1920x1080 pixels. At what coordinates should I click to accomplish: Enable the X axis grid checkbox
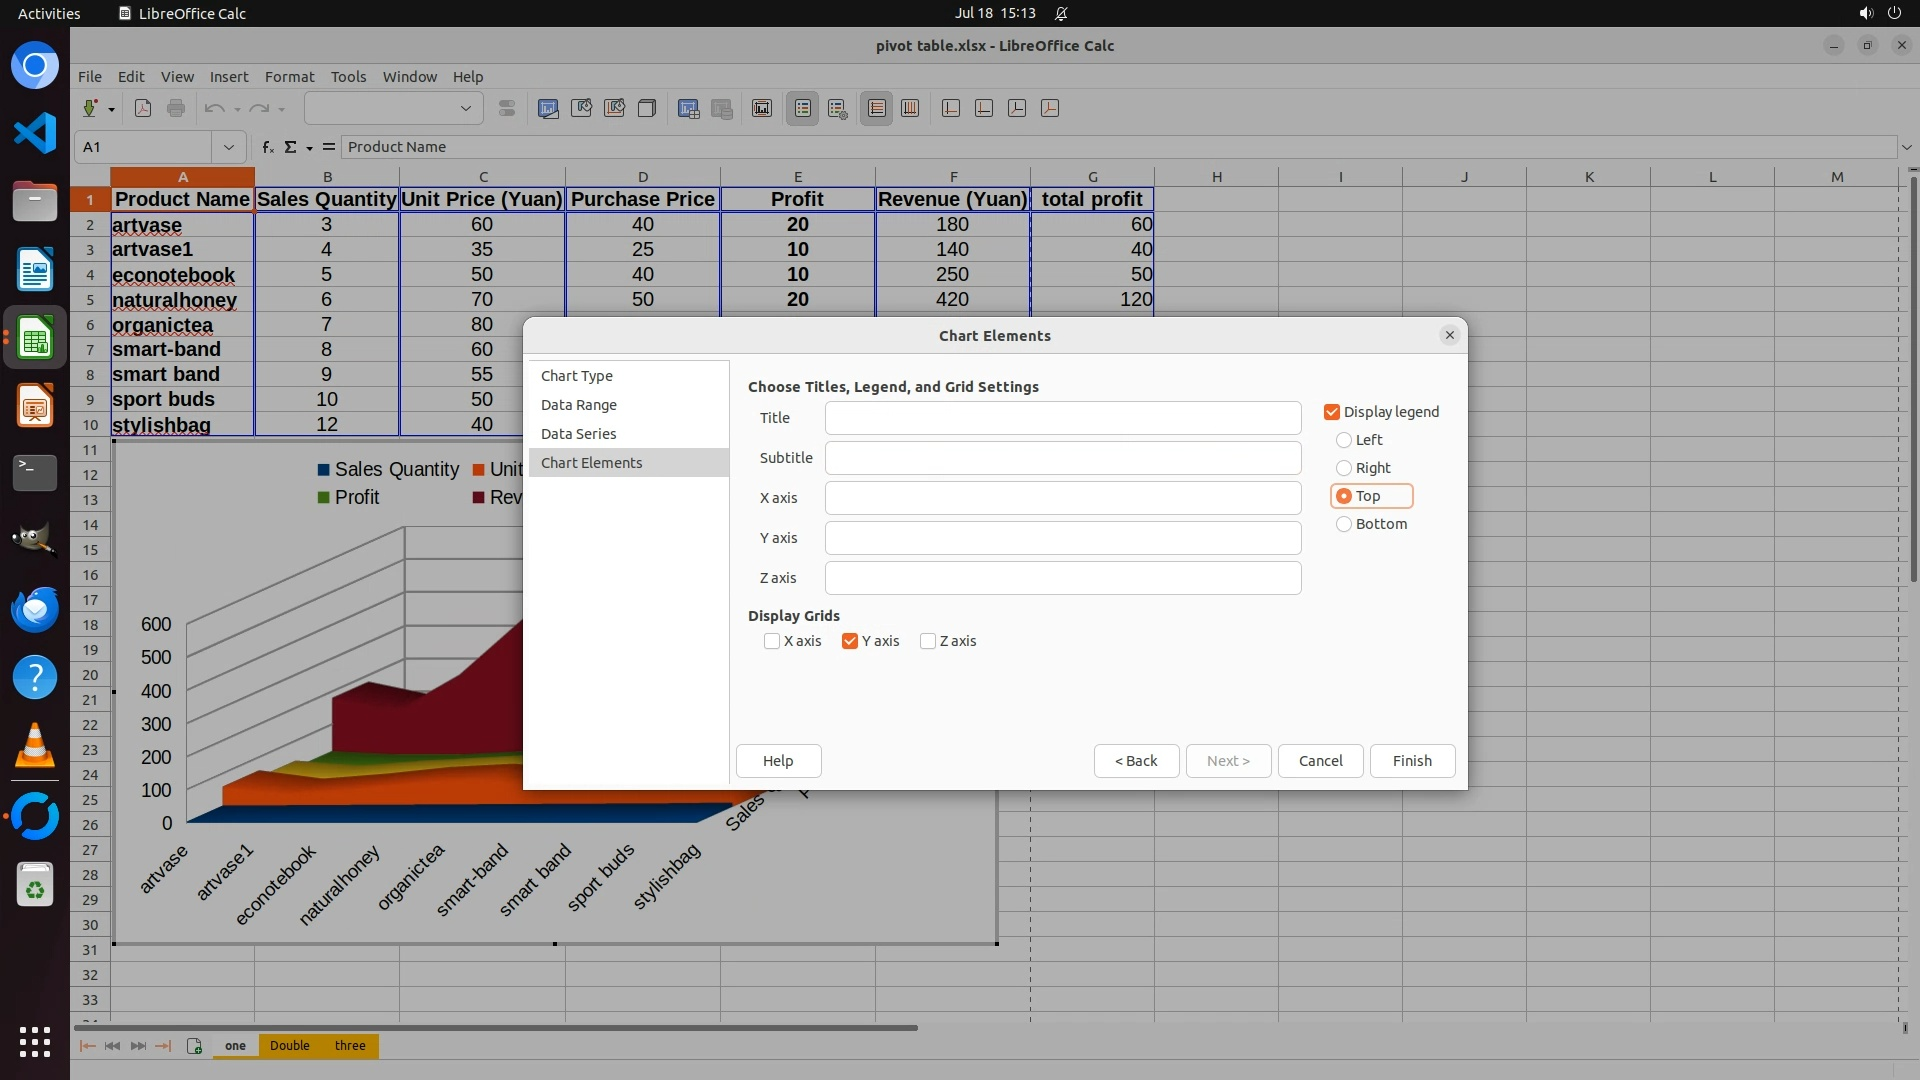[772, 641]
